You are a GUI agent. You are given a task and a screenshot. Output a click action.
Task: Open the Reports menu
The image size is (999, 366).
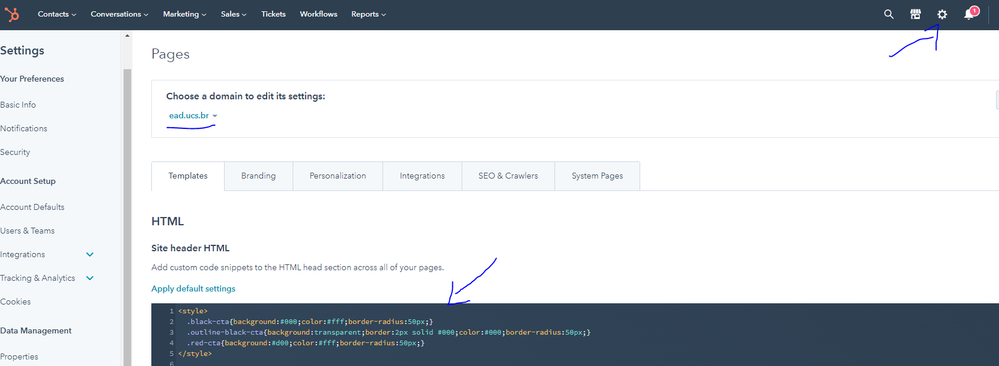[x=368, y=14]
